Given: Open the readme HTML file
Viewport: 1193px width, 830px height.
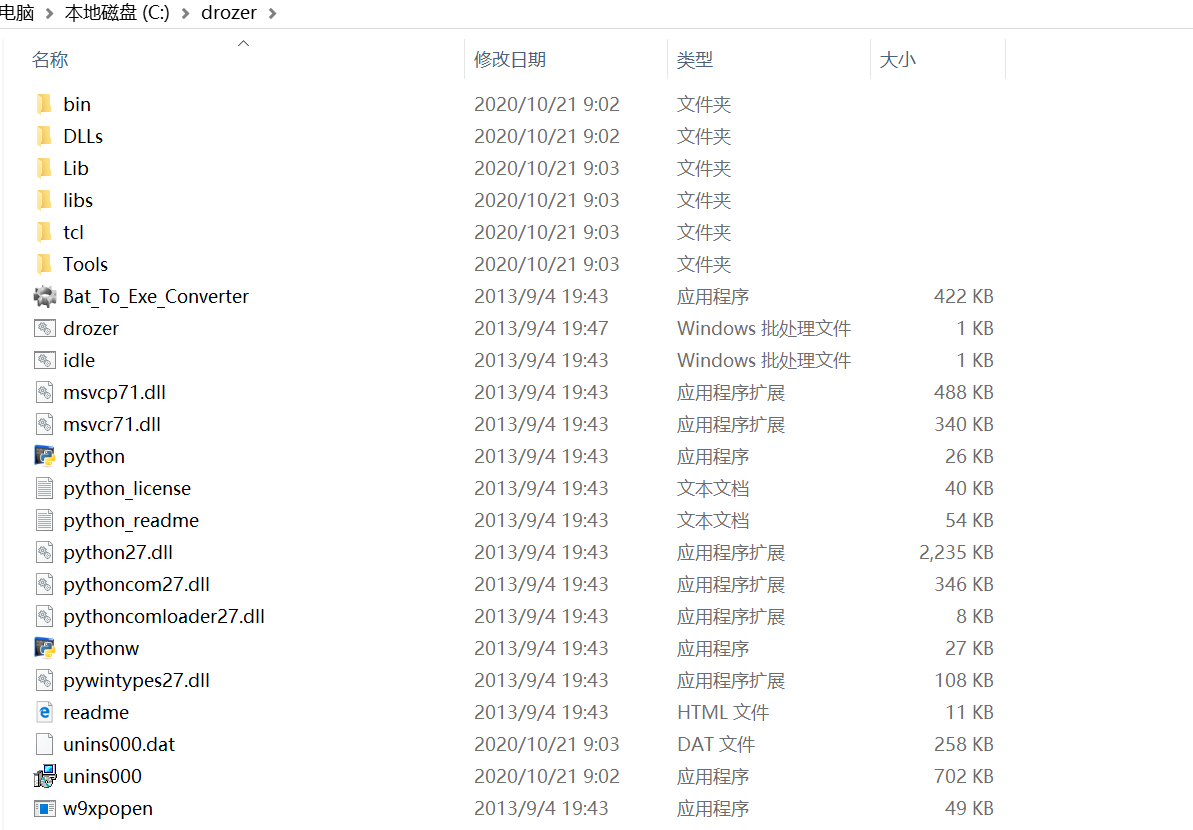Looking at the screenshot, I should (95, 711).
